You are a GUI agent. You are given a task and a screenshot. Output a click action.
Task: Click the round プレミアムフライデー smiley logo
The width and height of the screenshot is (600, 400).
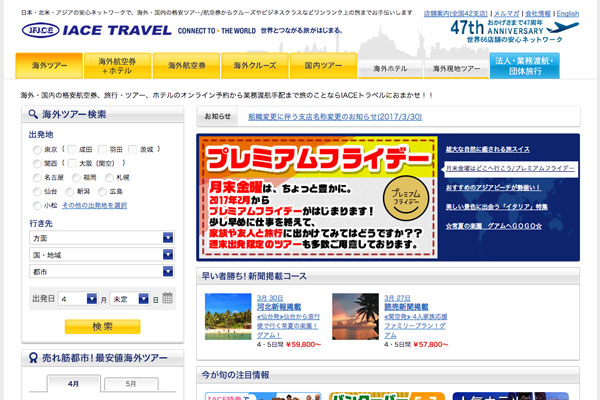[x=406, y=198]
